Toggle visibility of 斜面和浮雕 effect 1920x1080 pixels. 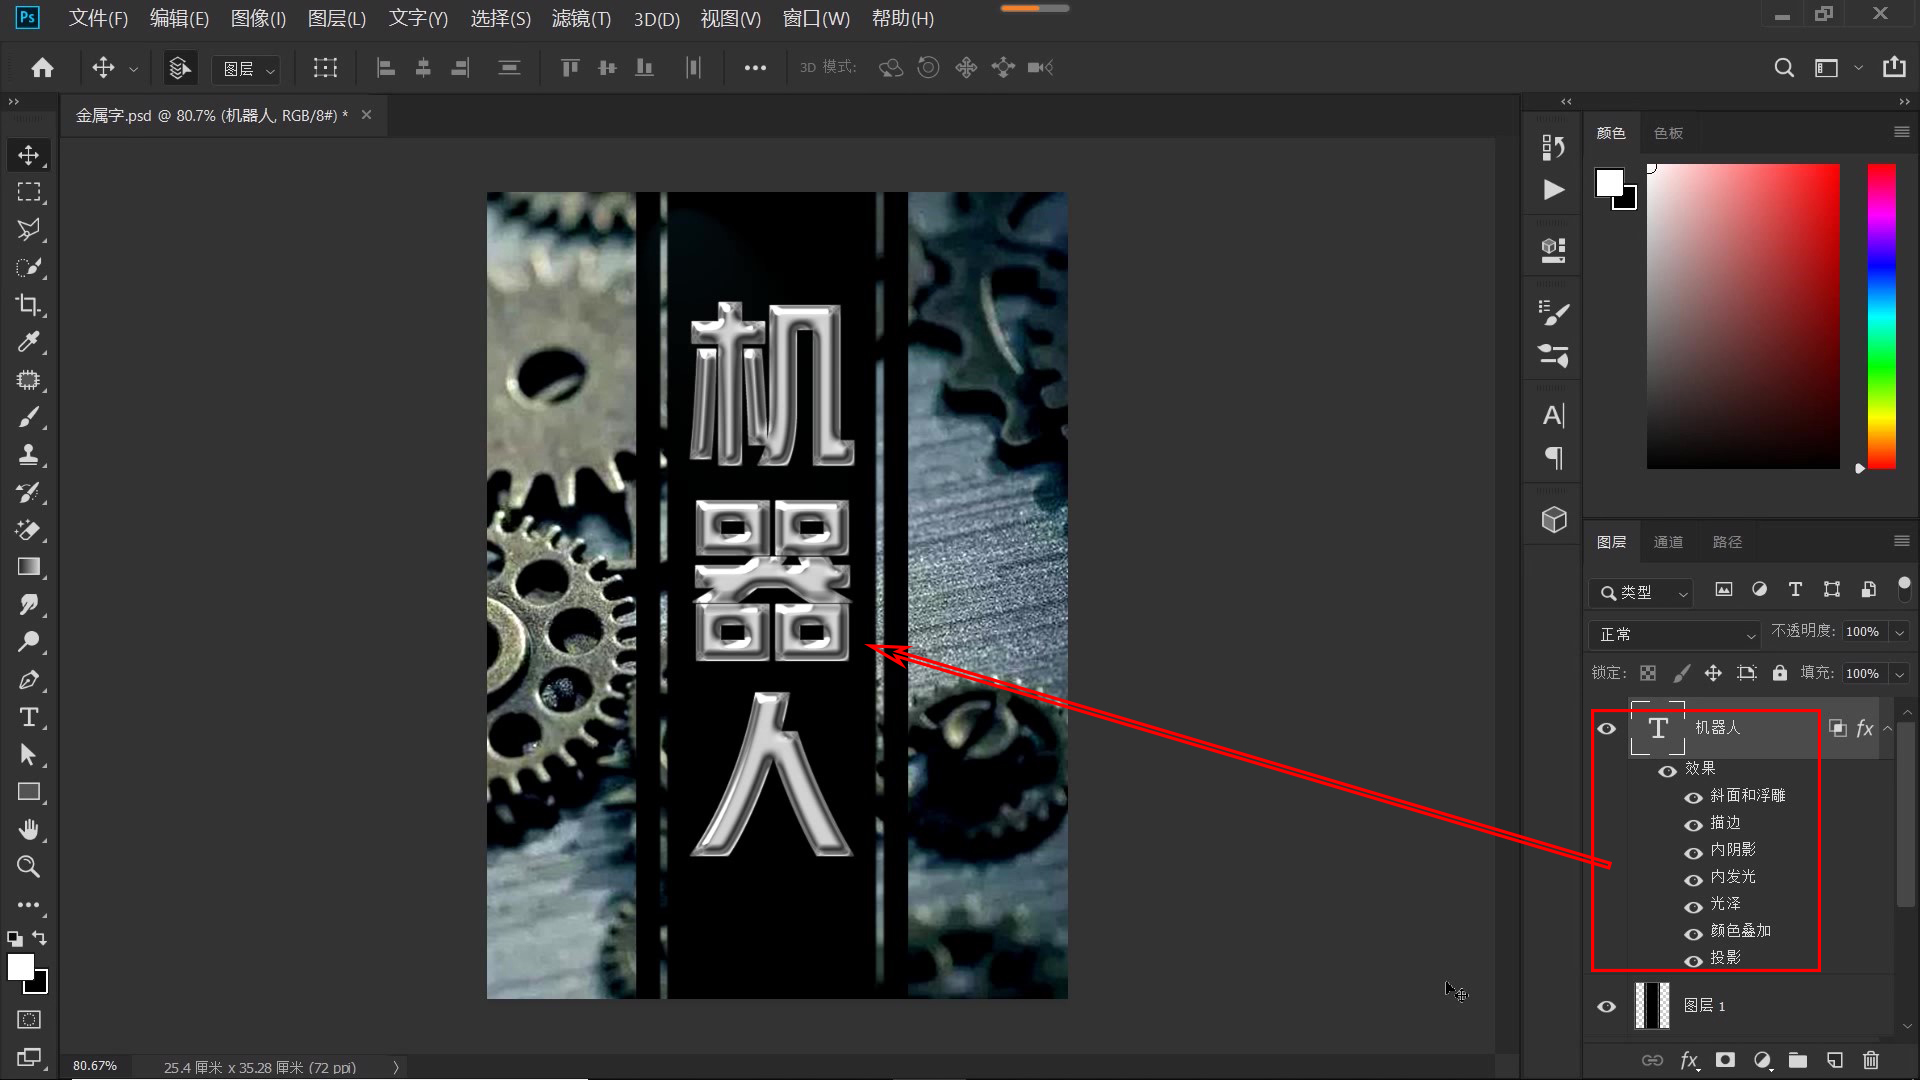(1694, 796)
